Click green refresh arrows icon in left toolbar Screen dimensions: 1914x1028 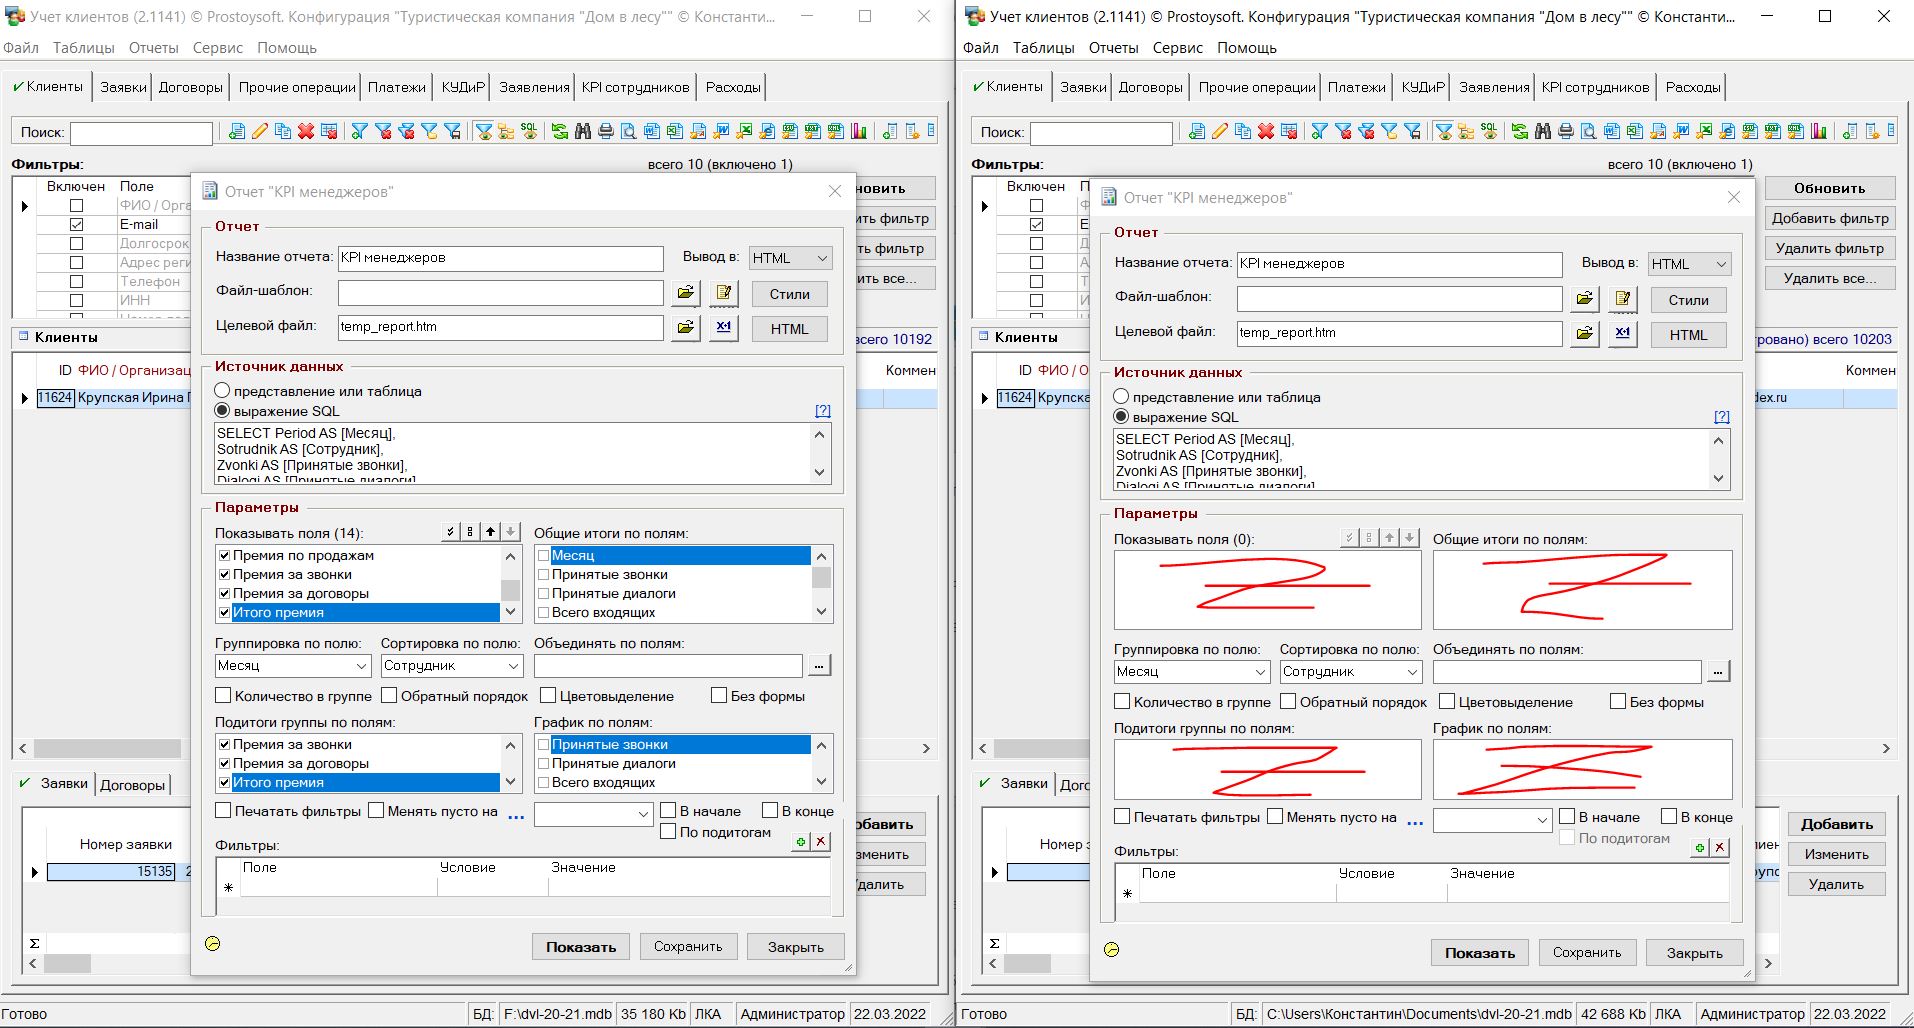point(559,131)
